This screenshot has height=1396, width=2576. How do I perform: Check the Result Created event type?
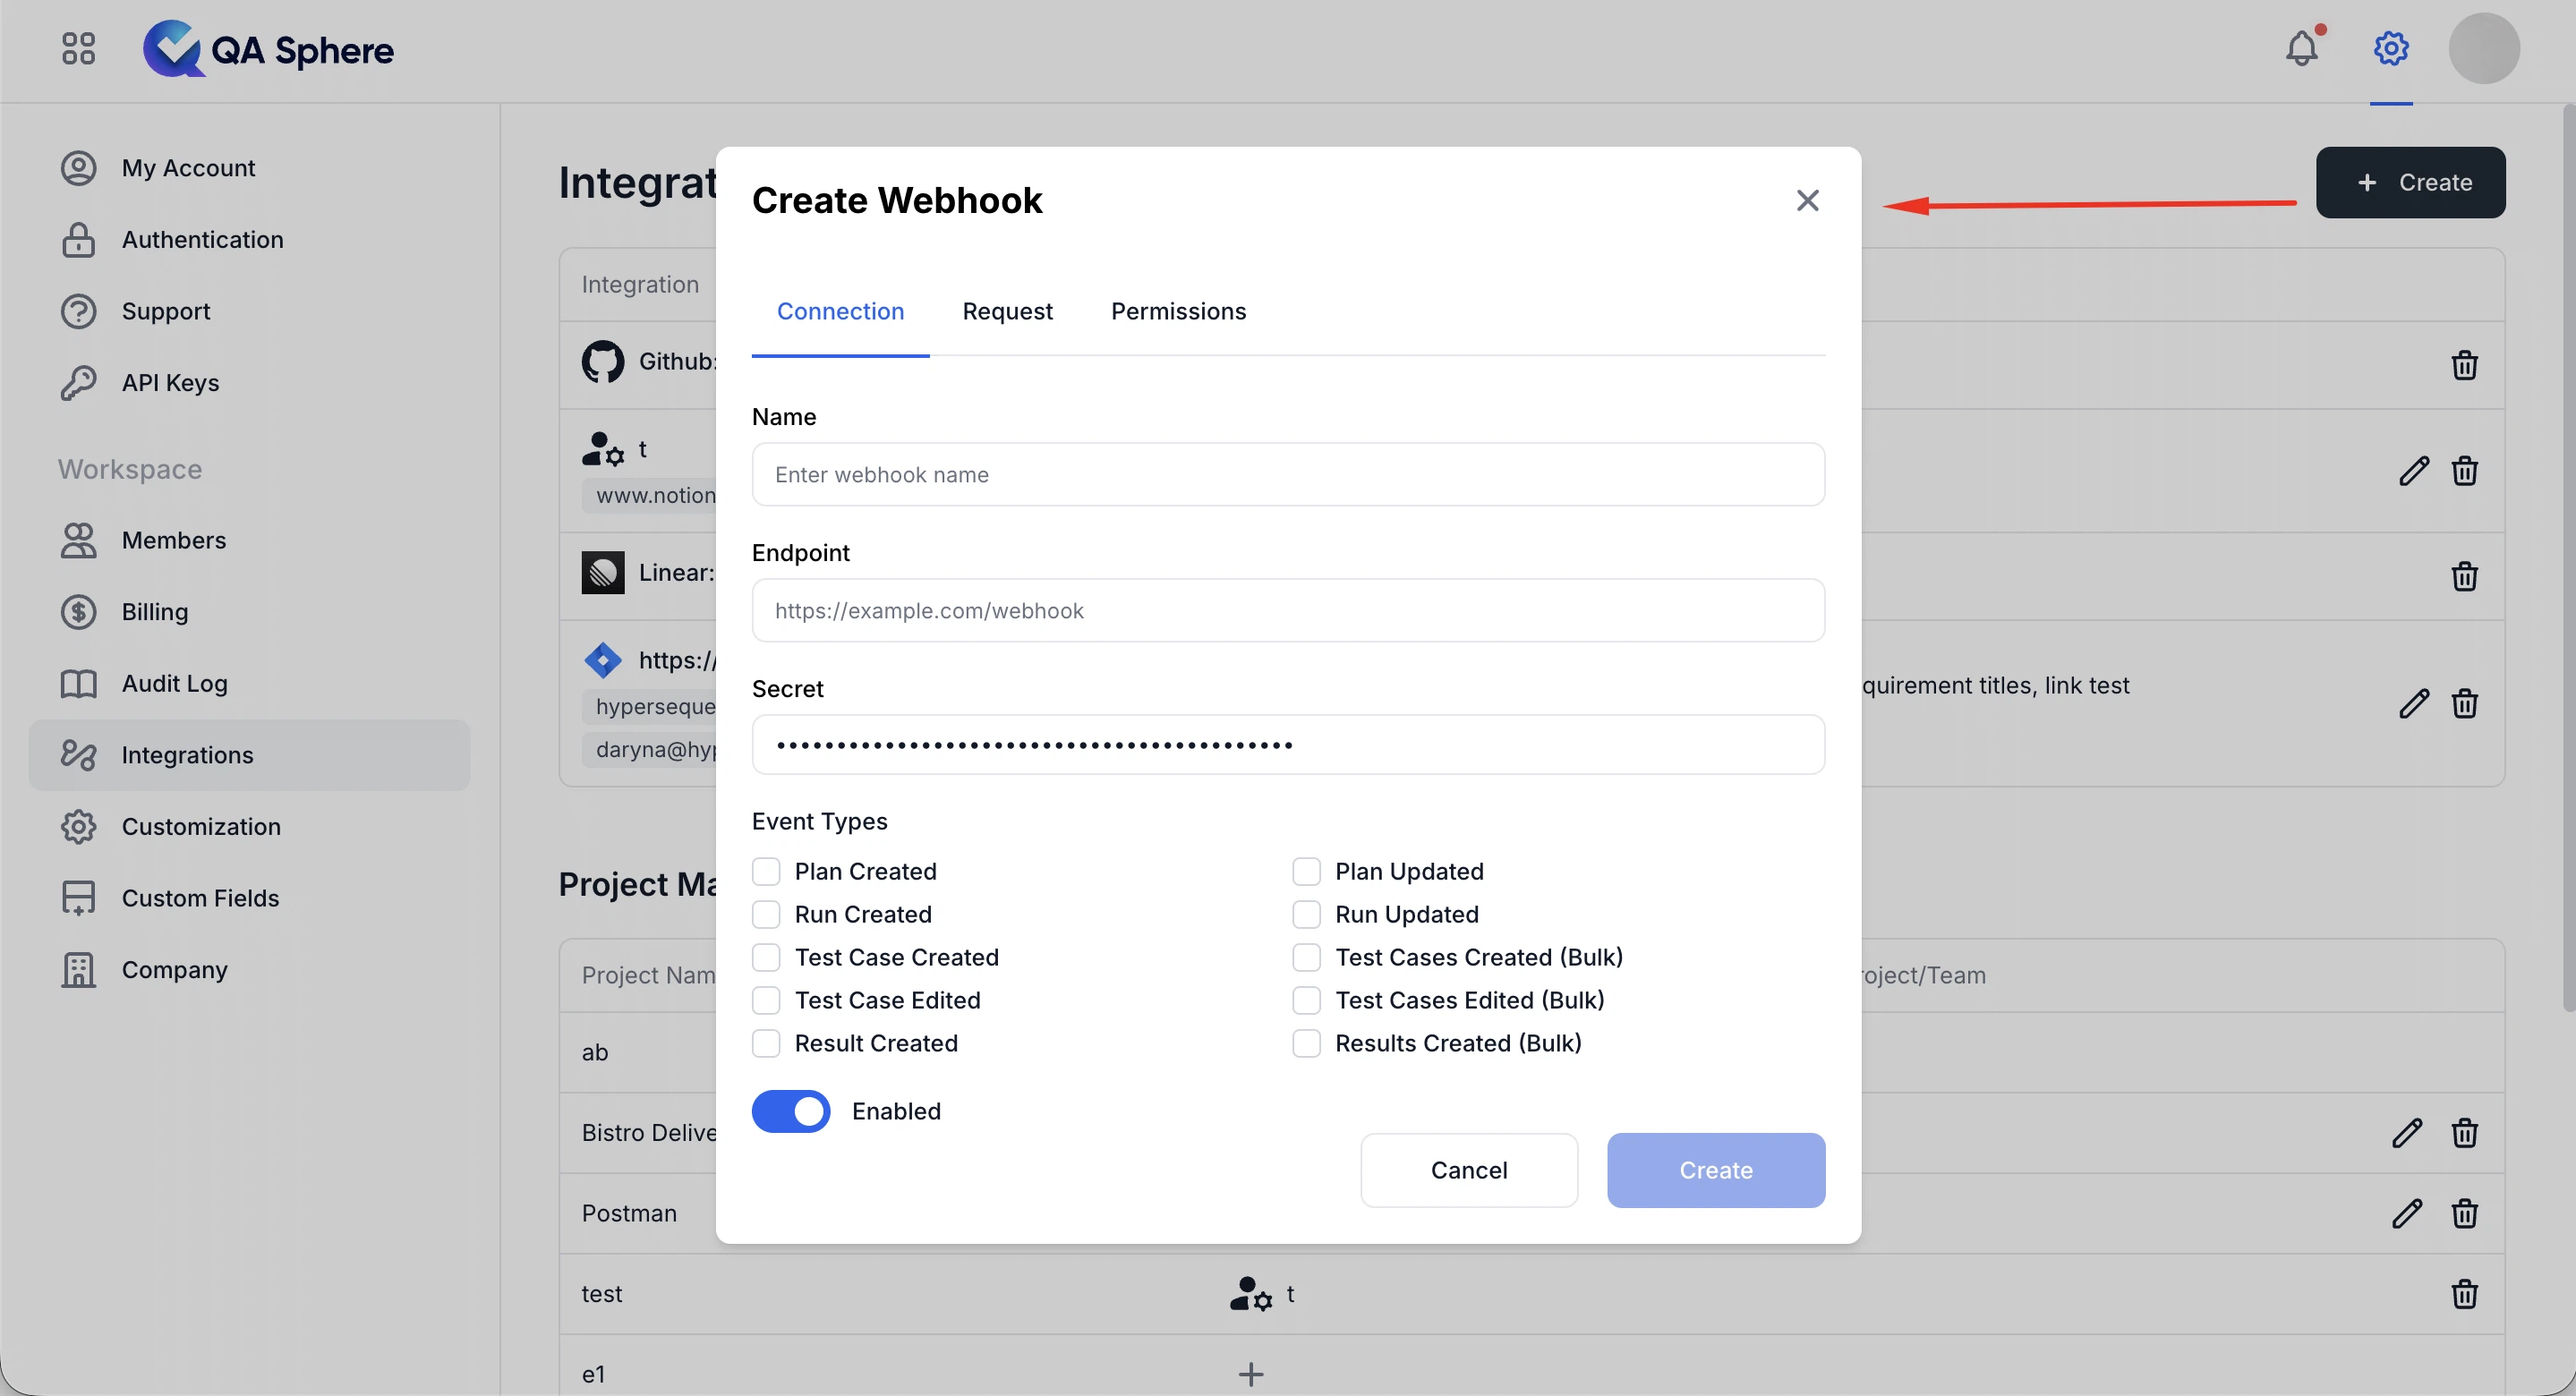tap(766, 1043)
